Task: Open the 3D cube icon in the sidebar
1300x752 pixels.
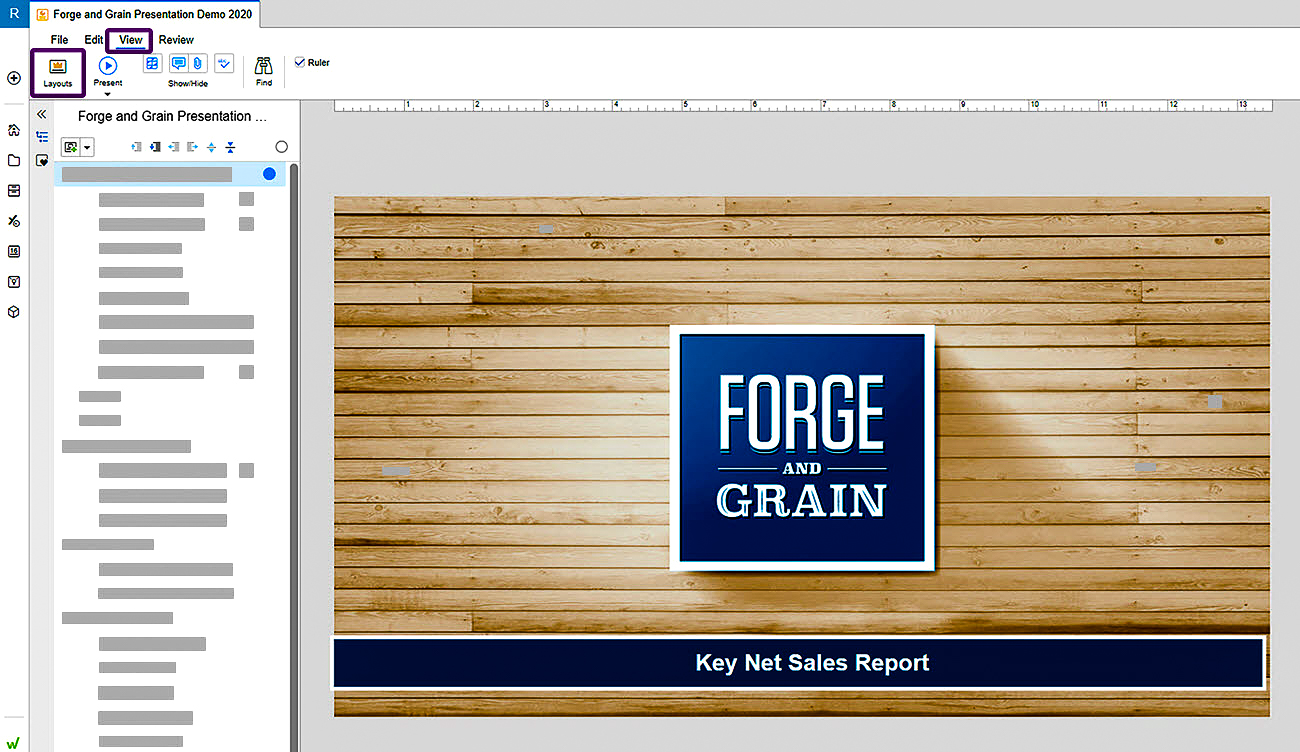Action: (14, 312)
